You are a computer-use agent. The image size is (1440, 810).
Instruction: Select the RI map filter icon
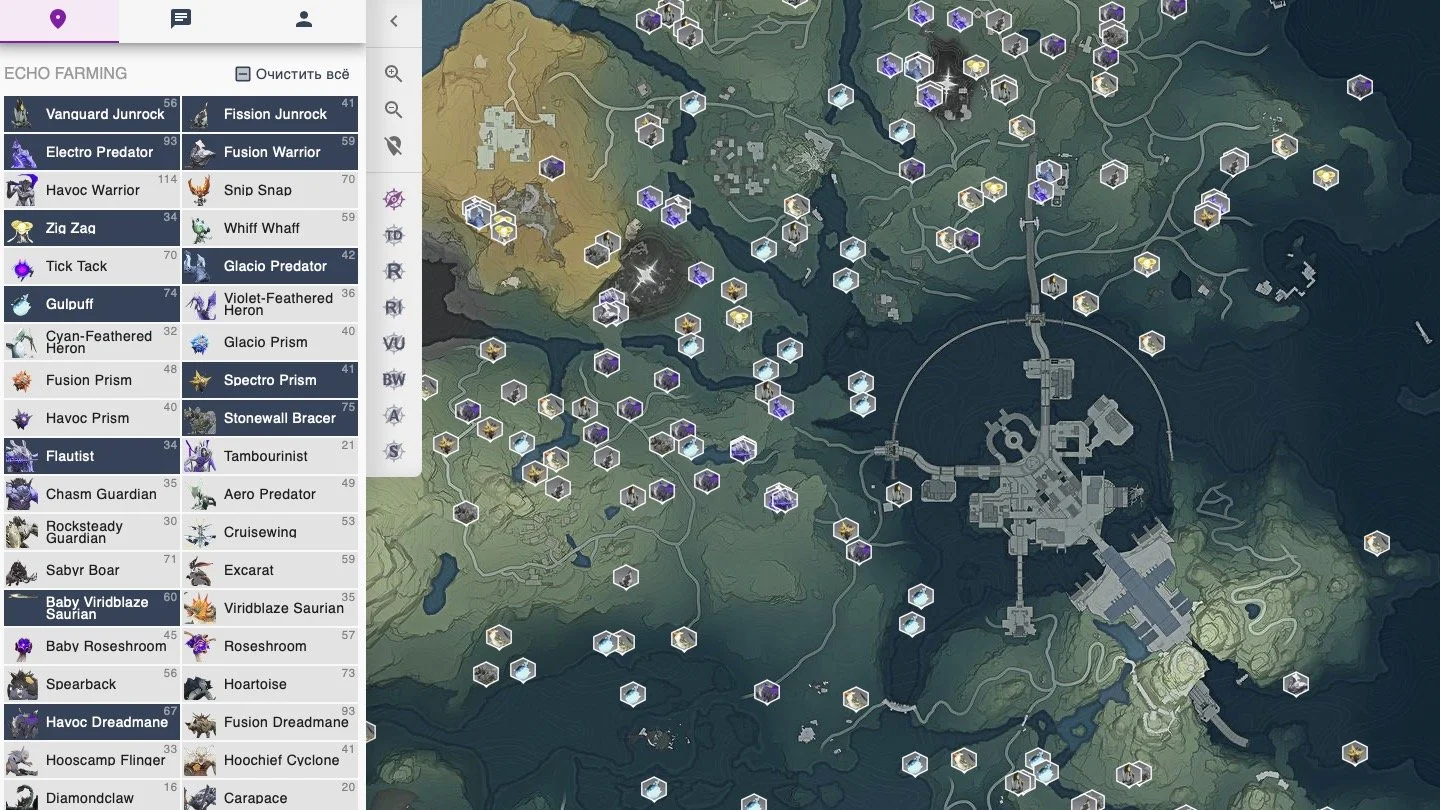(394, 308)
